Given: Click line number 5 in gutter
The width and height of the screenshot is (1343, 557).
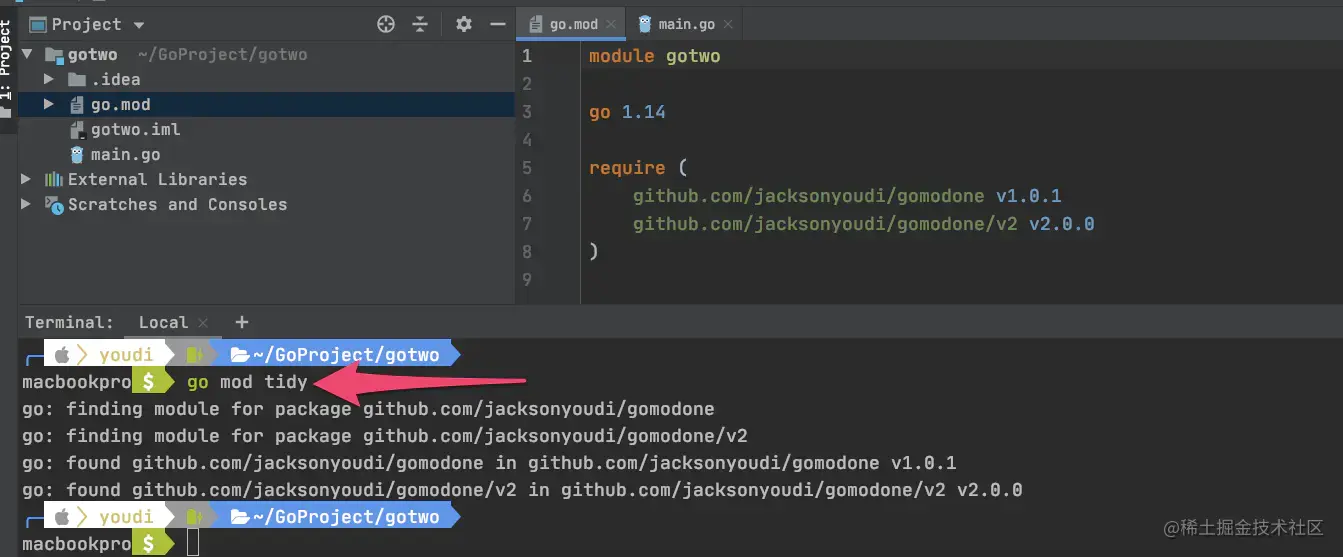Looking at the screenshot, I should (x=527, y=168).
